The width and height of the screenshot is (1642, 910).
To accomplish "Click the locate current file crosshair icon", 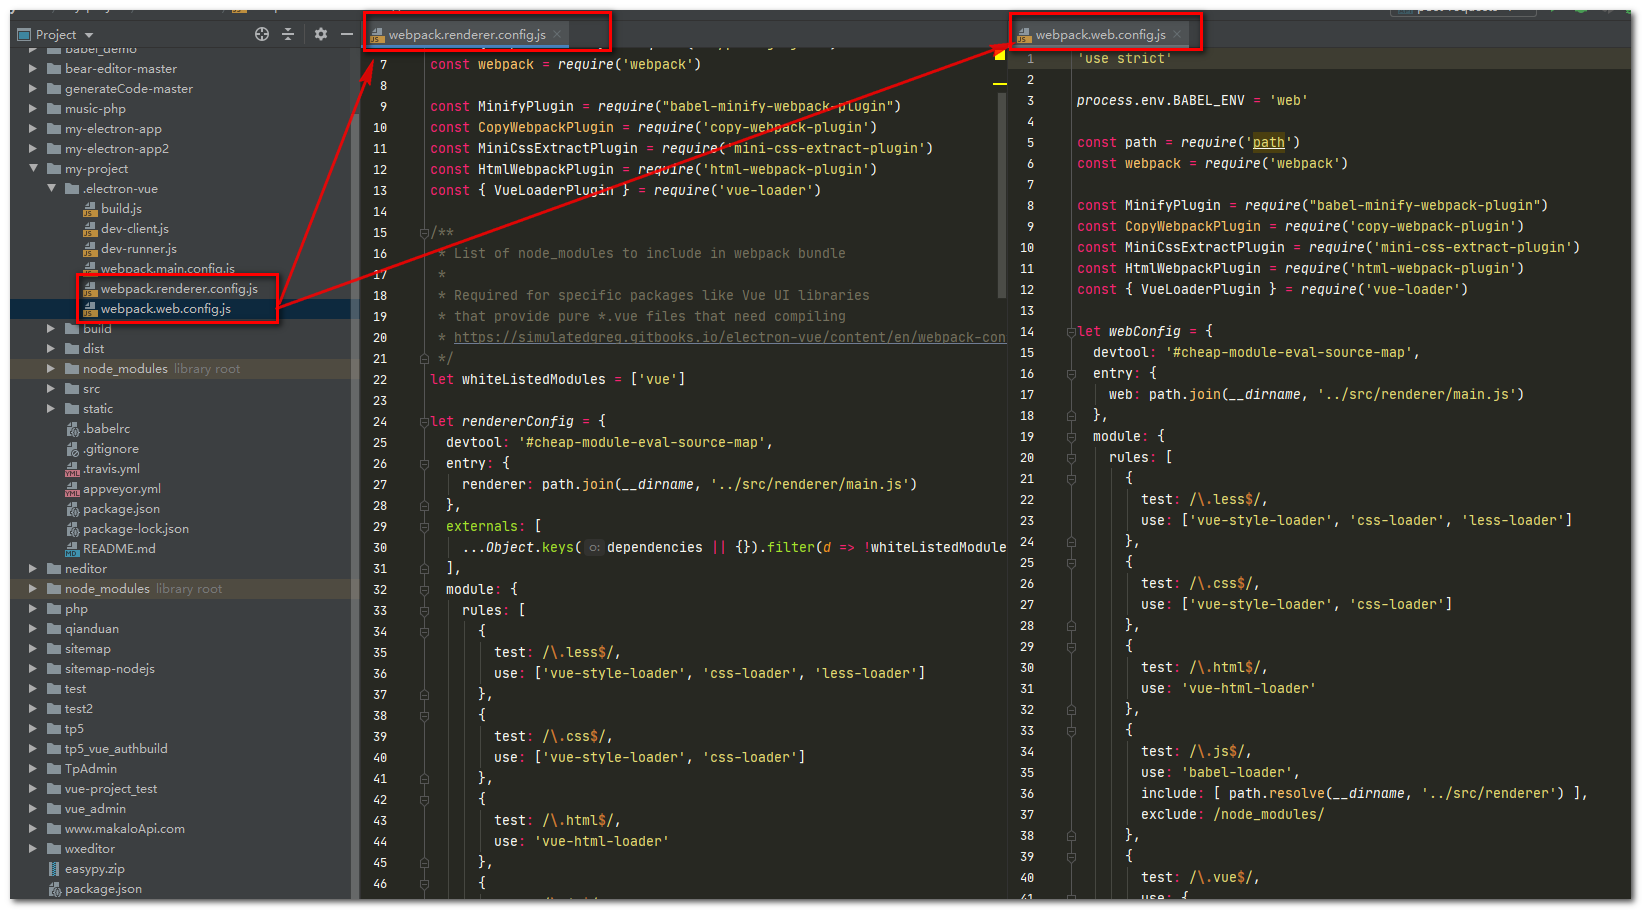I will (262, 34).
